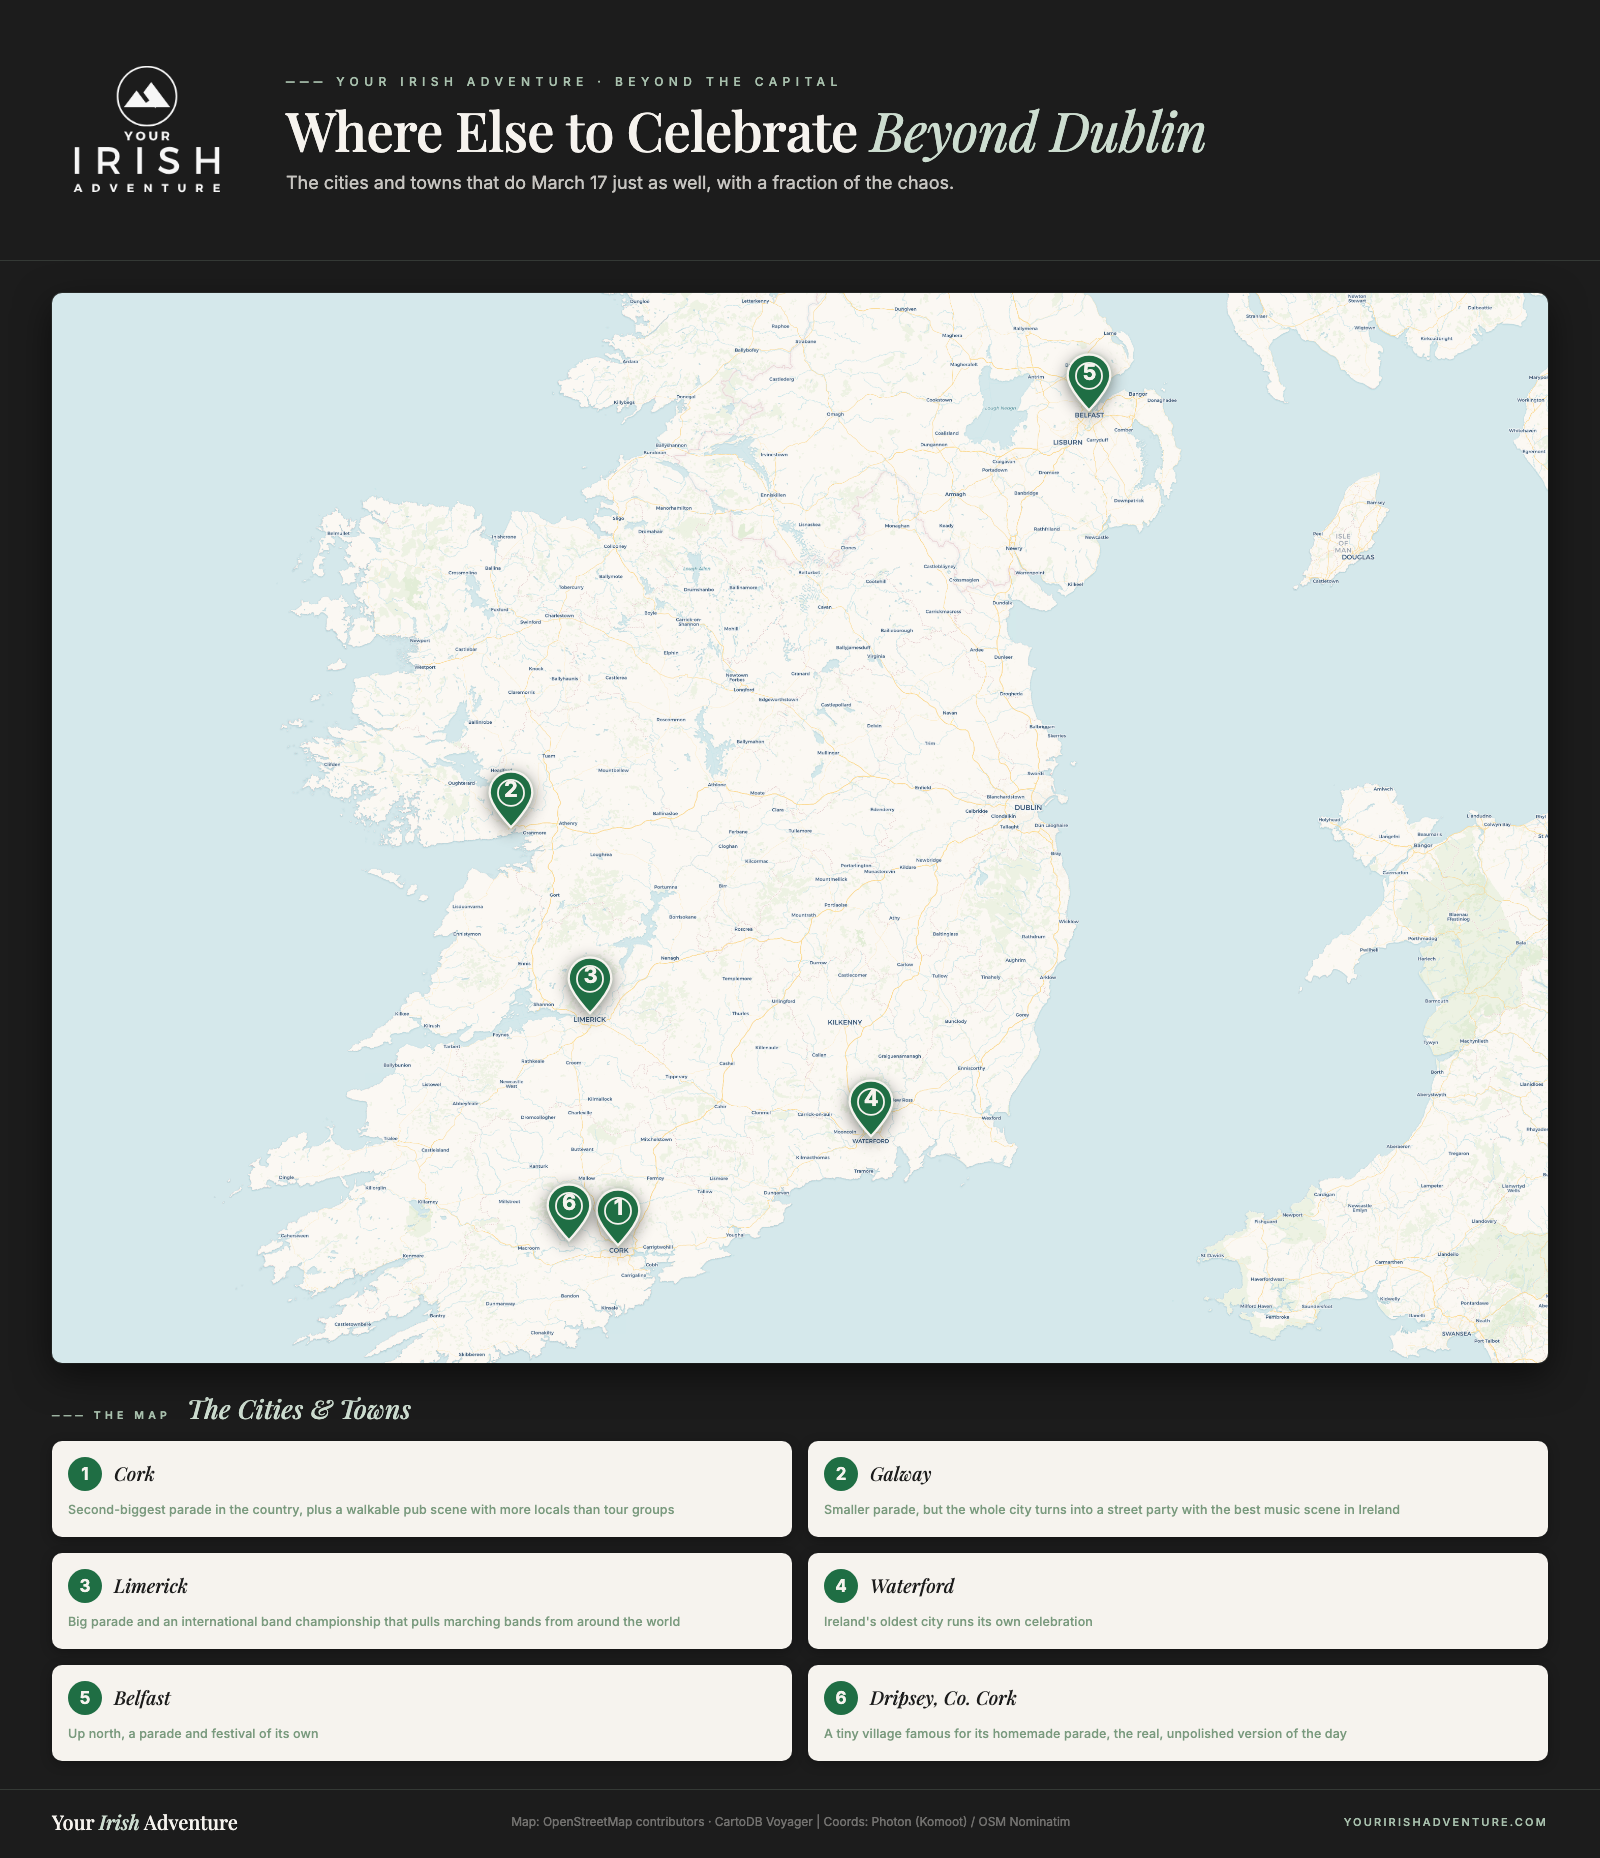The width and height of the screenshot is (1600, 1858).
Task: Click Dripsey's 'tiny village famous' description
Action: pyautogui.click(x=1085, y=1734)
